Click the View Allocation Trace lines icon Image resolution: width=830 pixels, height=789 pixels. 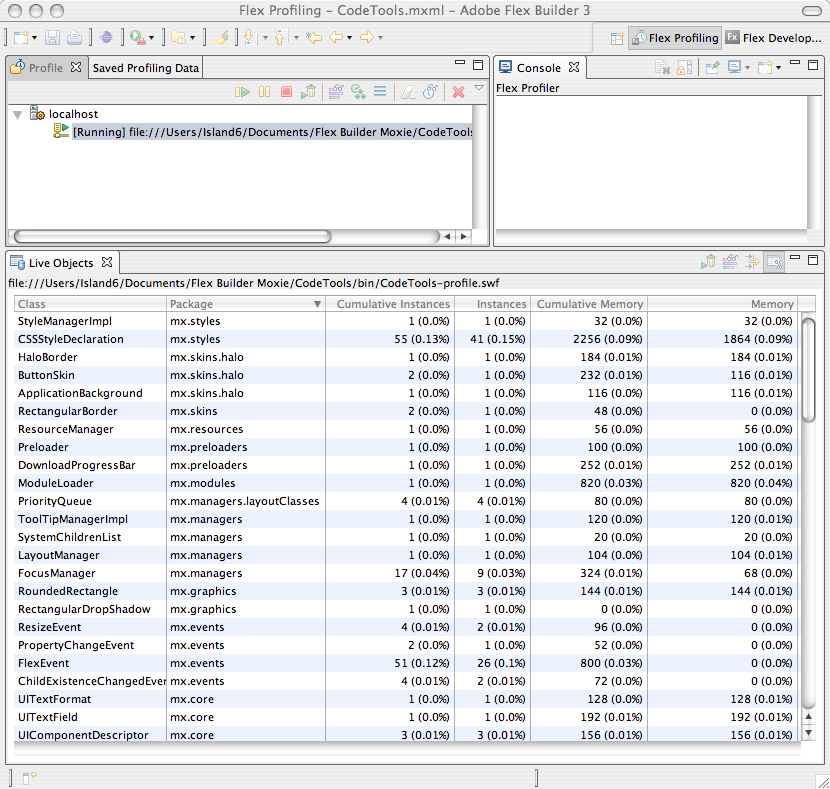(x=380, y=92)
